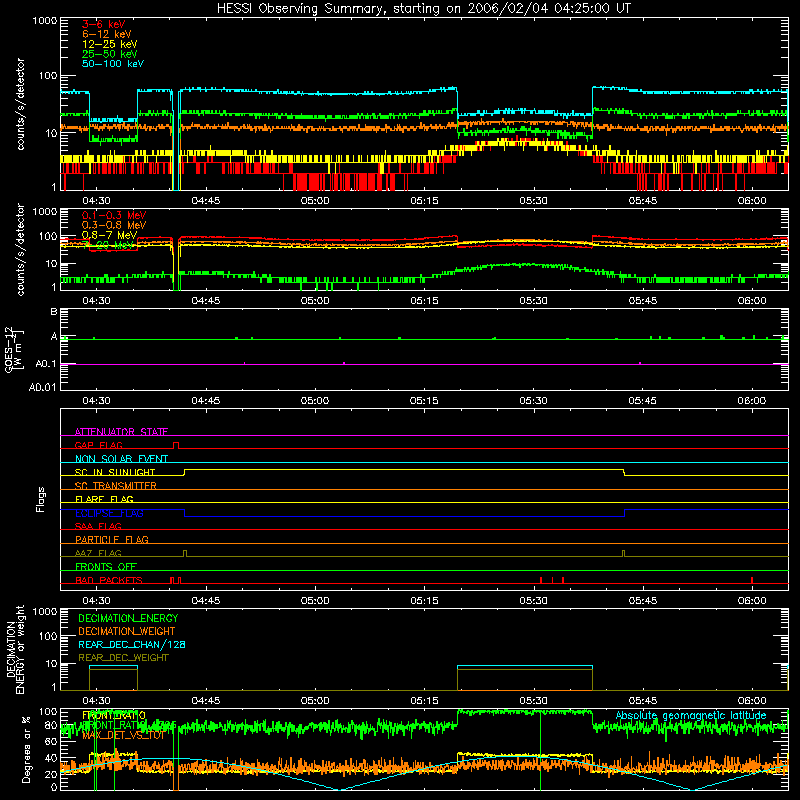Click the A0.01 tick label on GOES plot
The width and height of the screenshot is (800, 800).
click(x=43, y=387)
